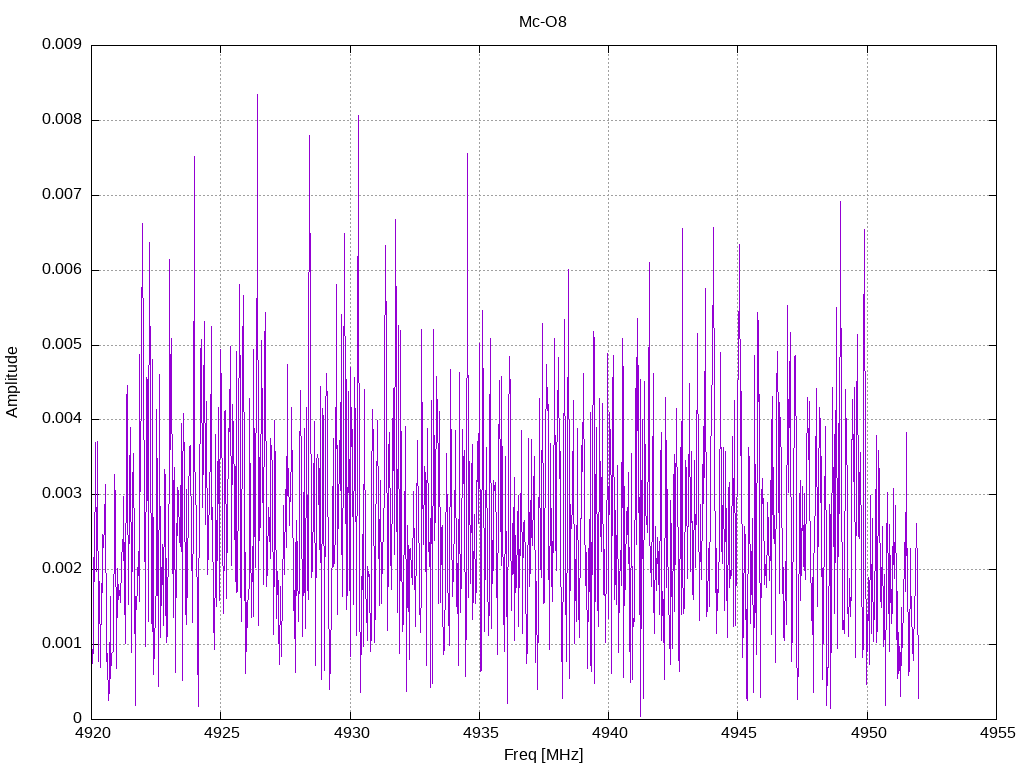Click the 4935 x-axis tick label
The image size is (1024, 768).
coord(480,733)
